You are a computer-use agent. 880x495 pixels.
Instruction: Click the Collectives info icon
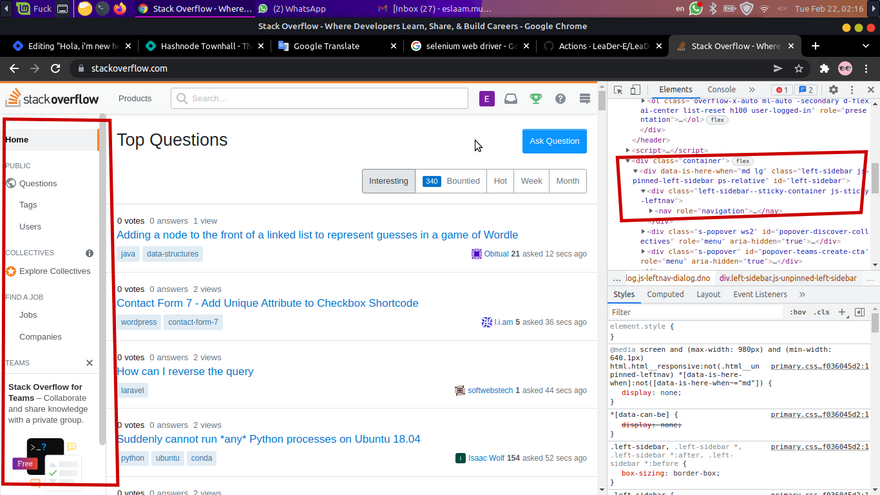pyautogui.click(x=89, y=253)
